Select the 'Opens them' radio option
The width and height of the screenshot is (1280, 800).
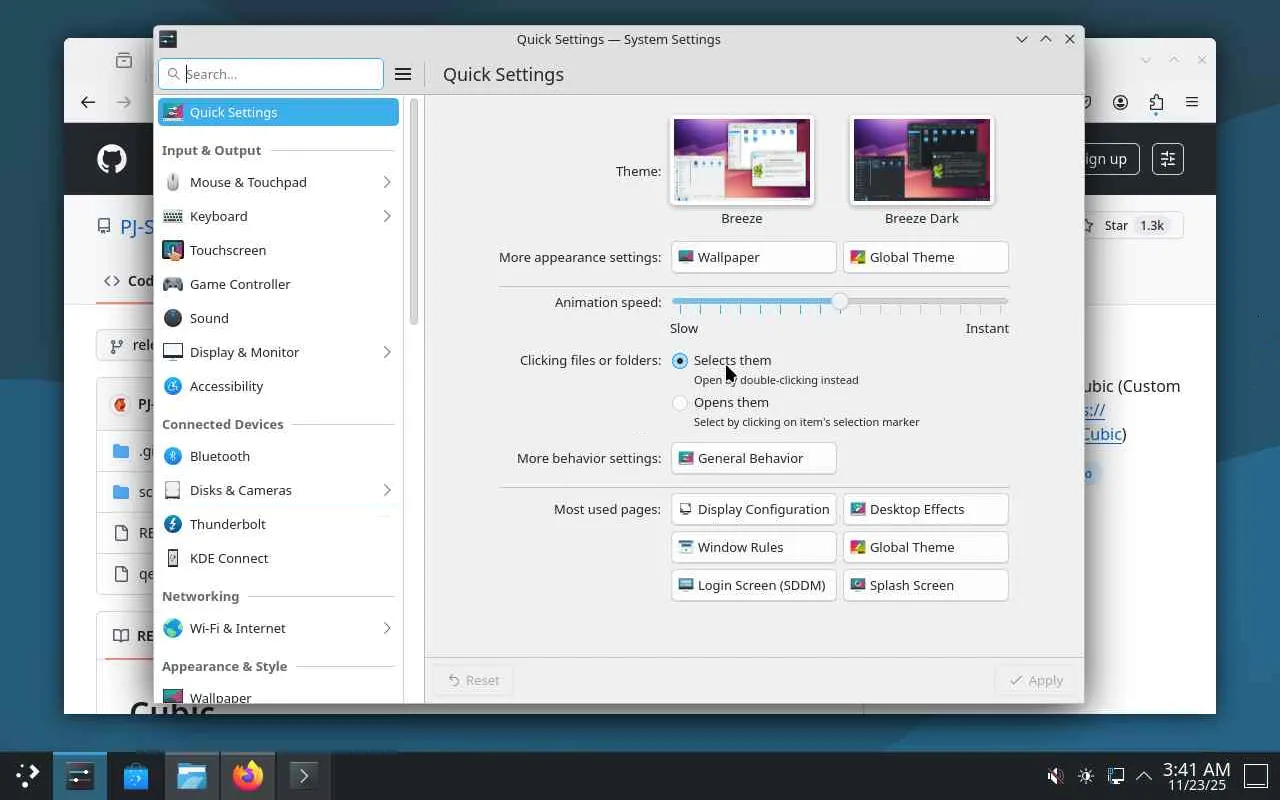(680, 402)
